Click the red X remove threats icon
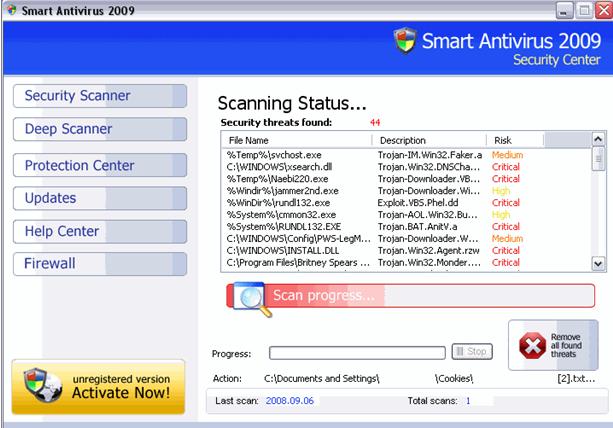This screenshot has height=428, width=613. click(532, 346)
